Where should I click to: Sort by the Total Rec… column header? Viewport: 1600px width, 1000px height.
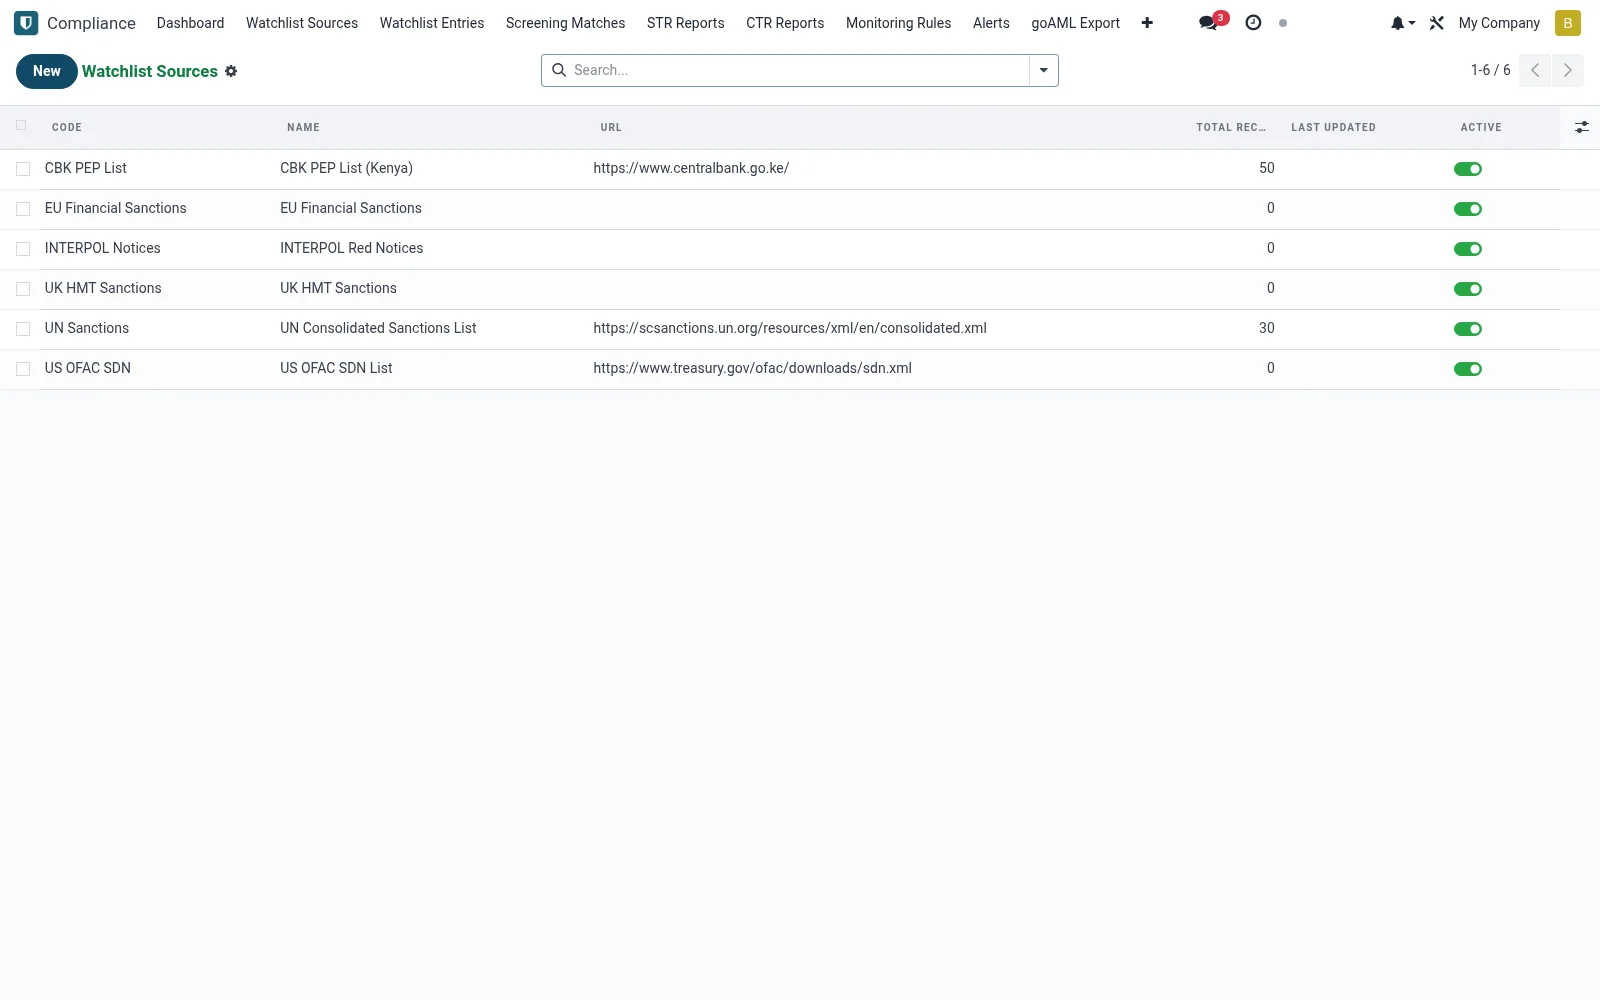[x=1231, y=127]
